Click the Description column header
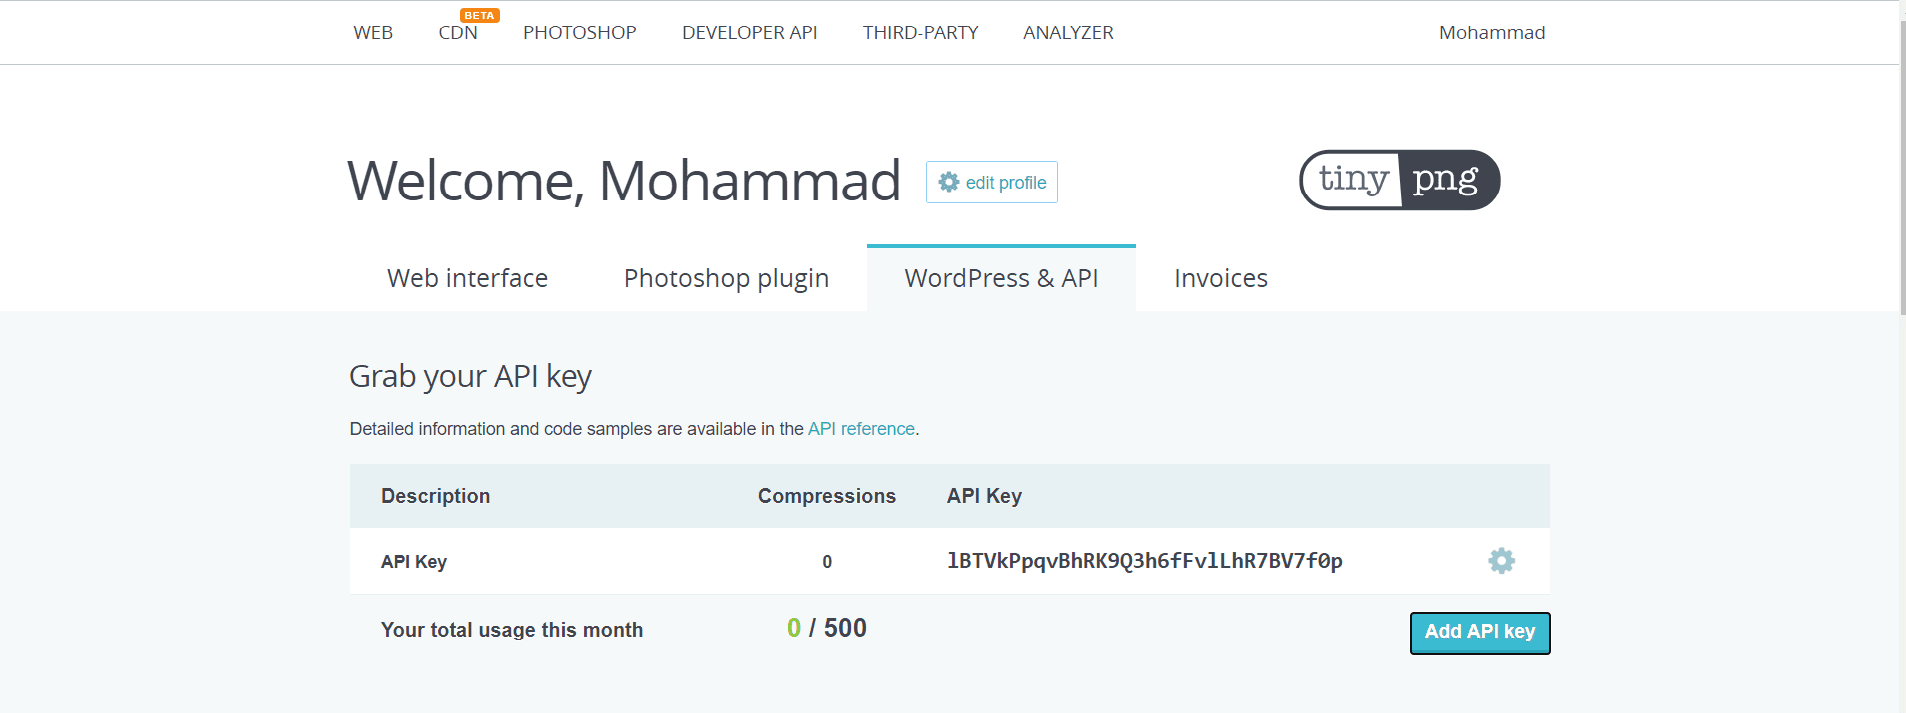This screenshot has height=713, width=1906. click(x=436, y=496)
